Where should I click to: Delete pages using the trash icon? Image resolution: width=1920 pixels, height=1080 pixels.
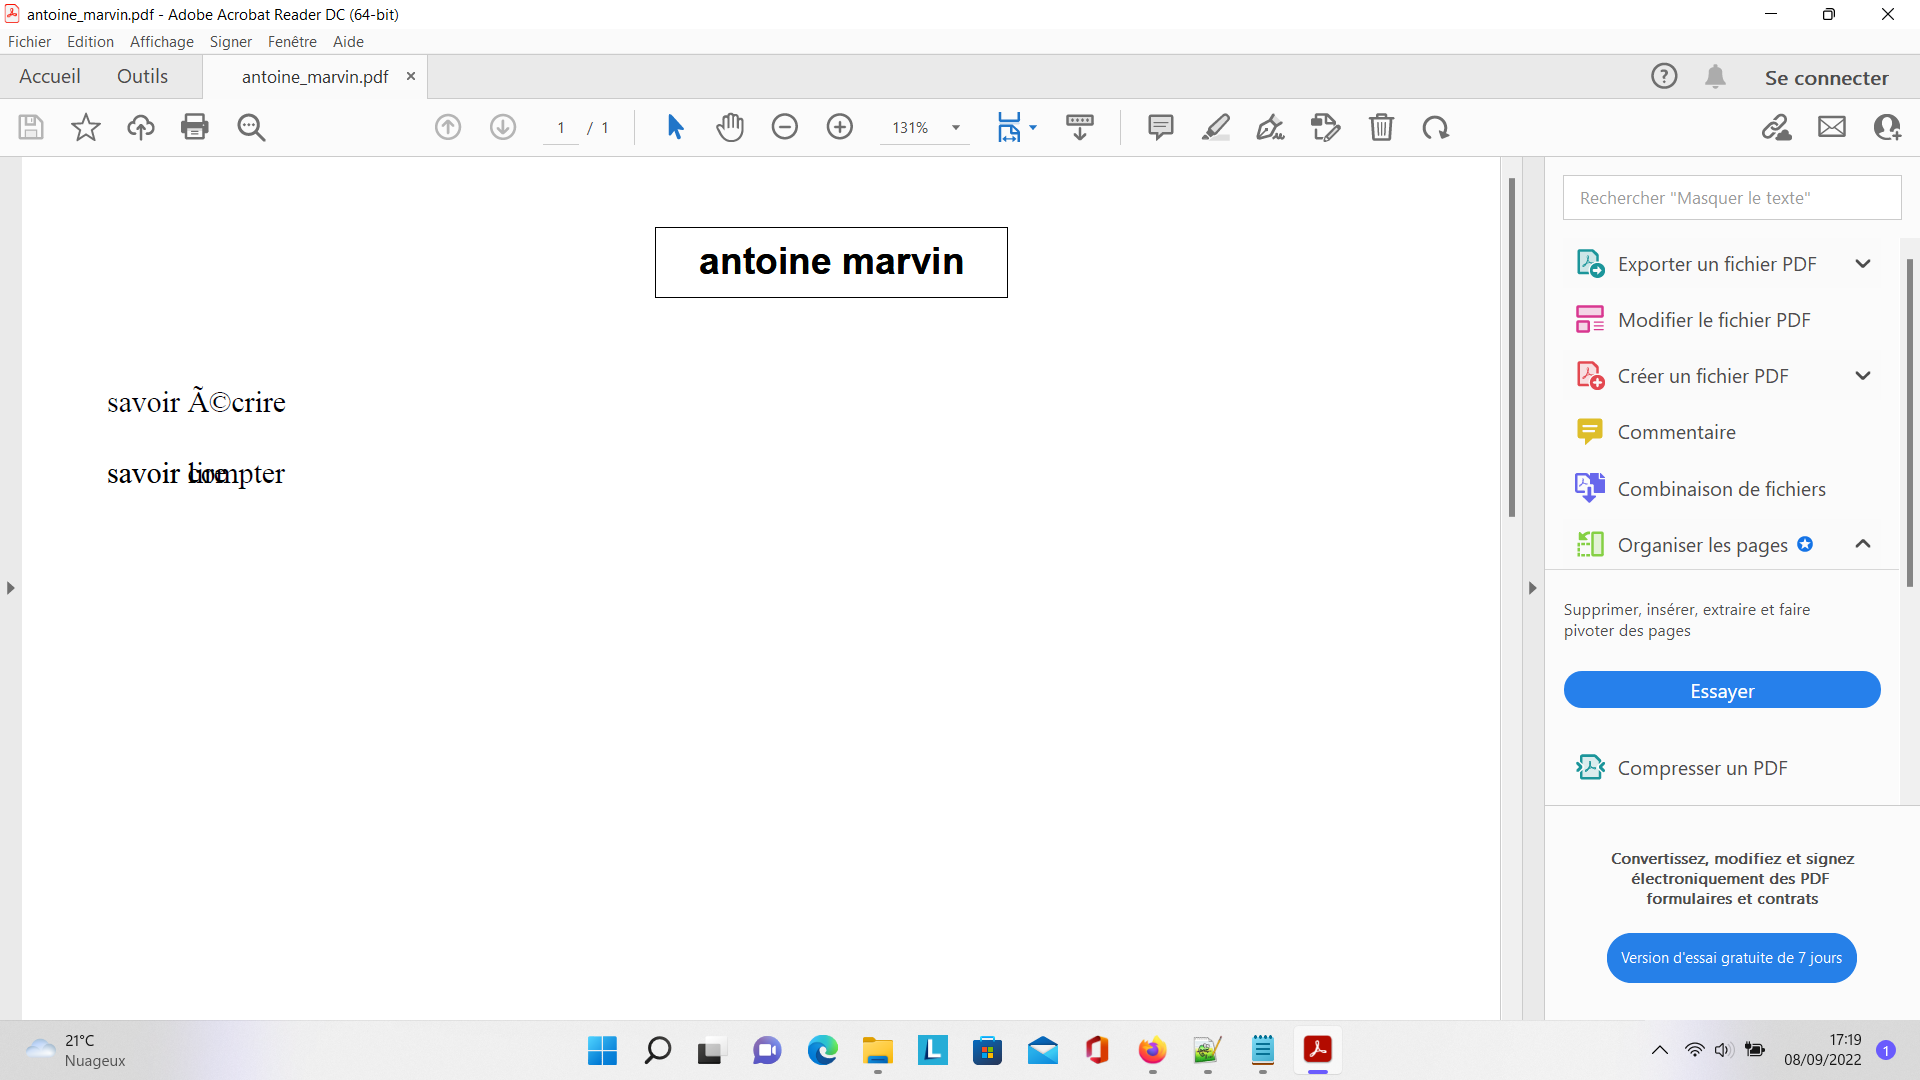coord(1382,127)
